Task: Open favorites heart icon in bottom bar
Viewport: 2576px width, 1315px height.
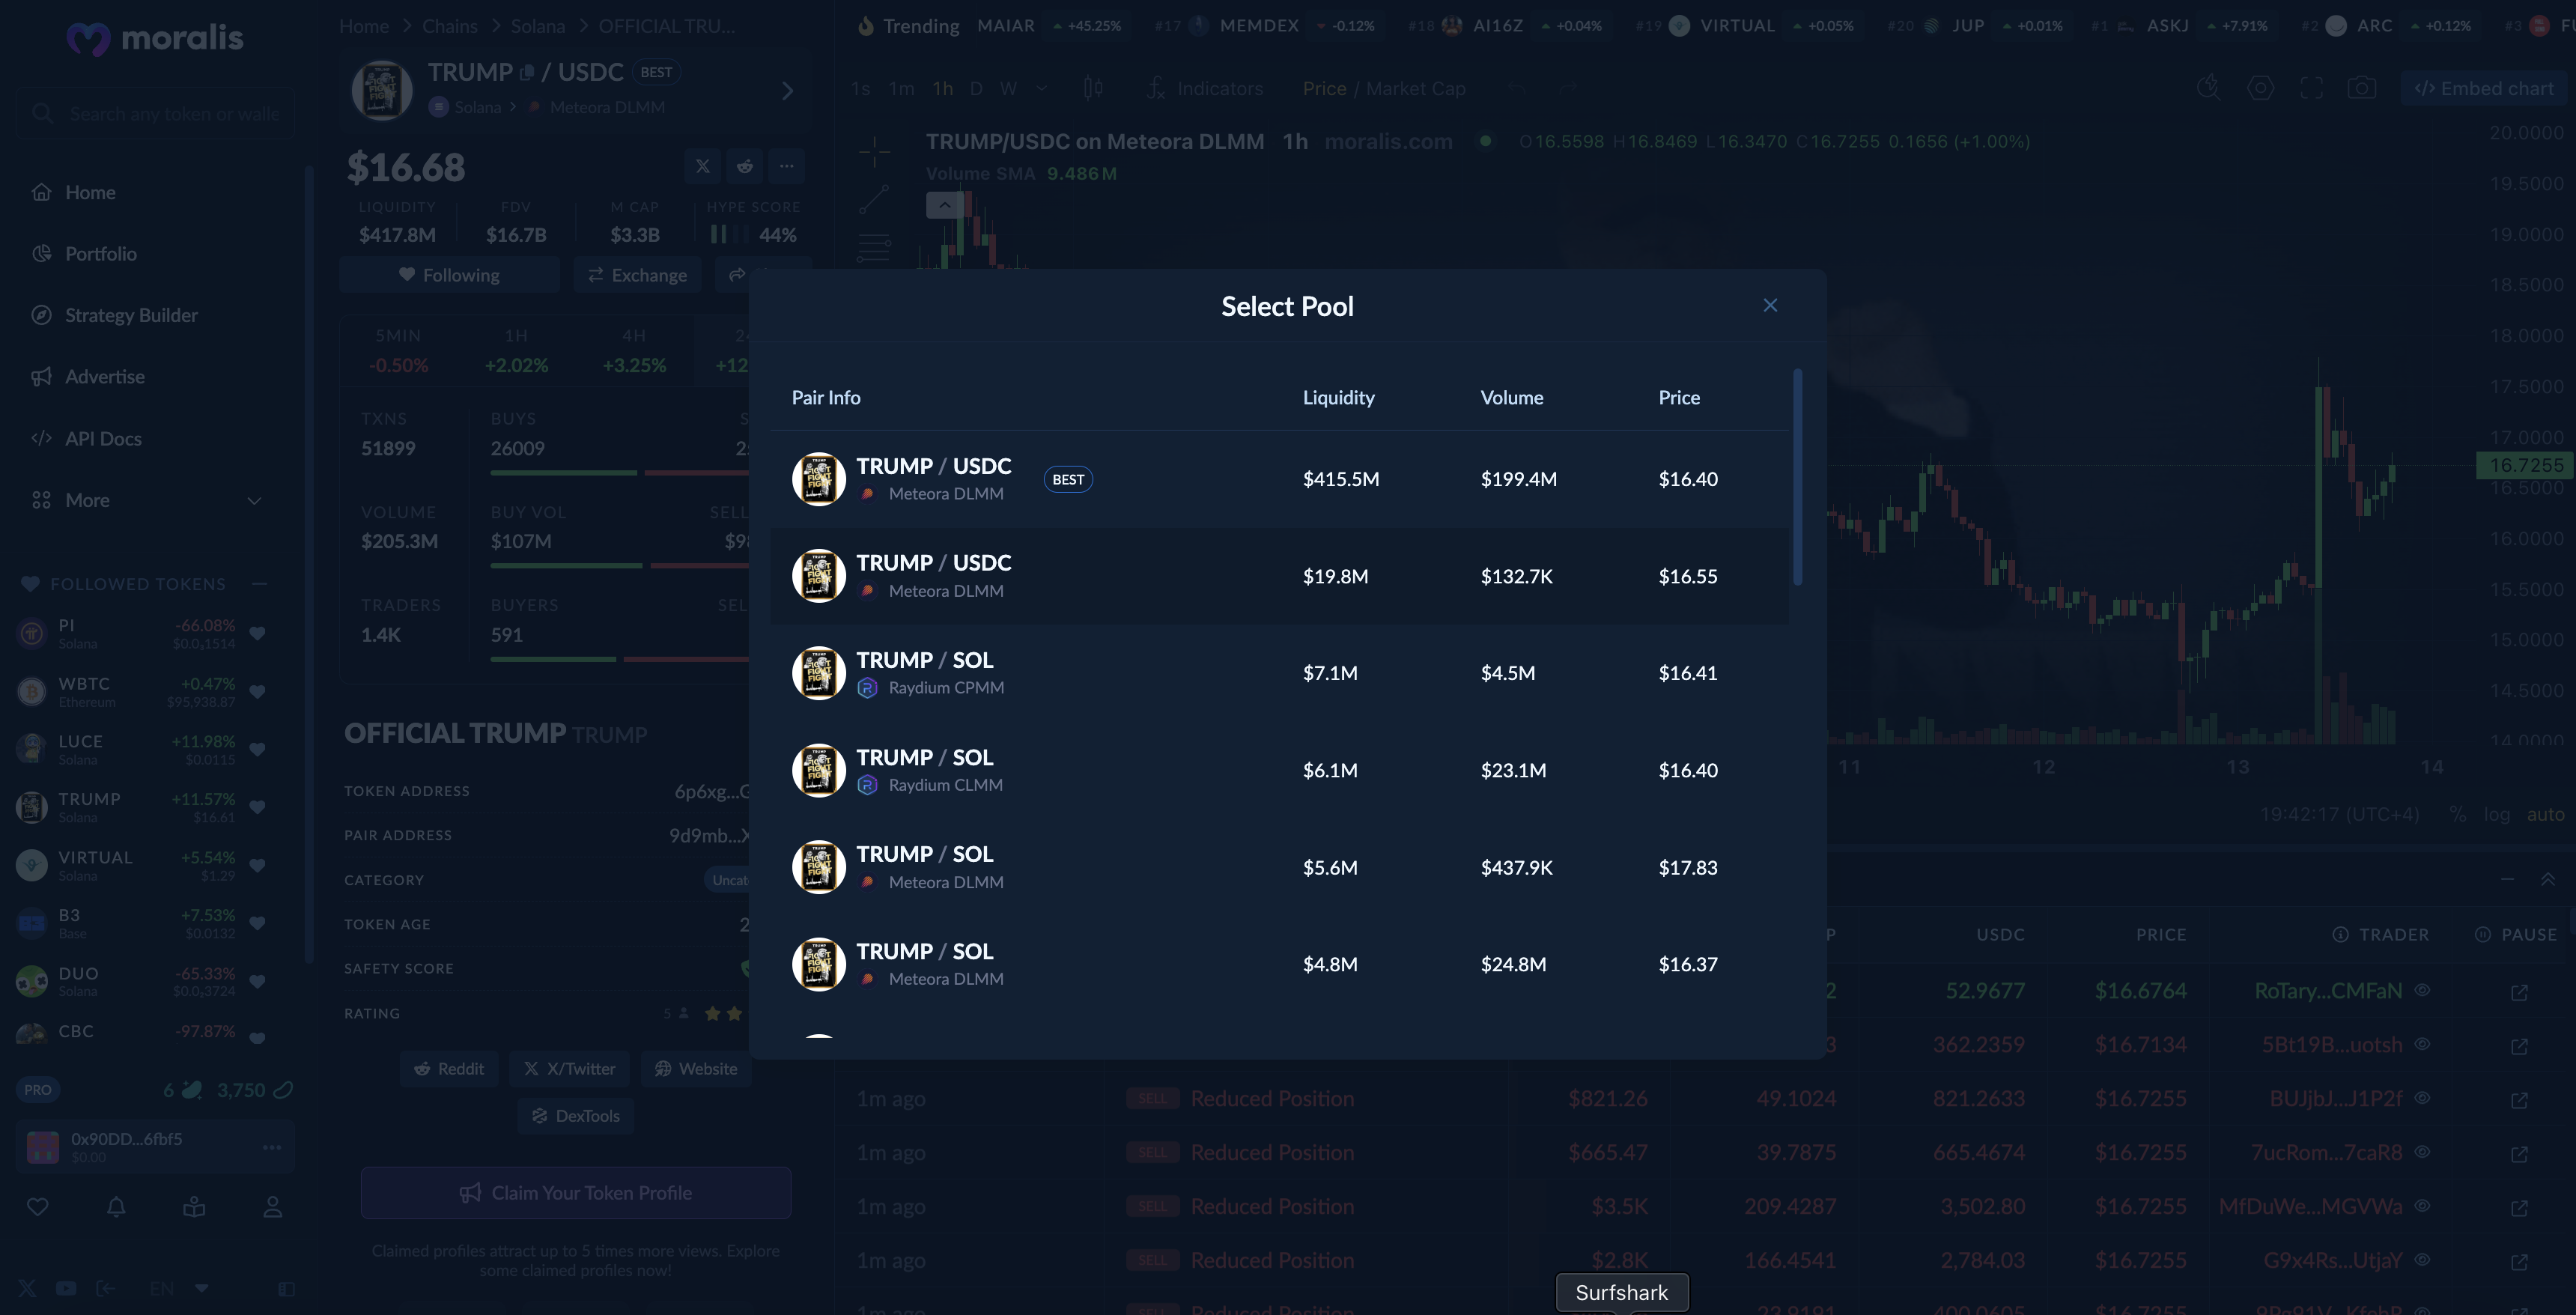Action: 38,1207
